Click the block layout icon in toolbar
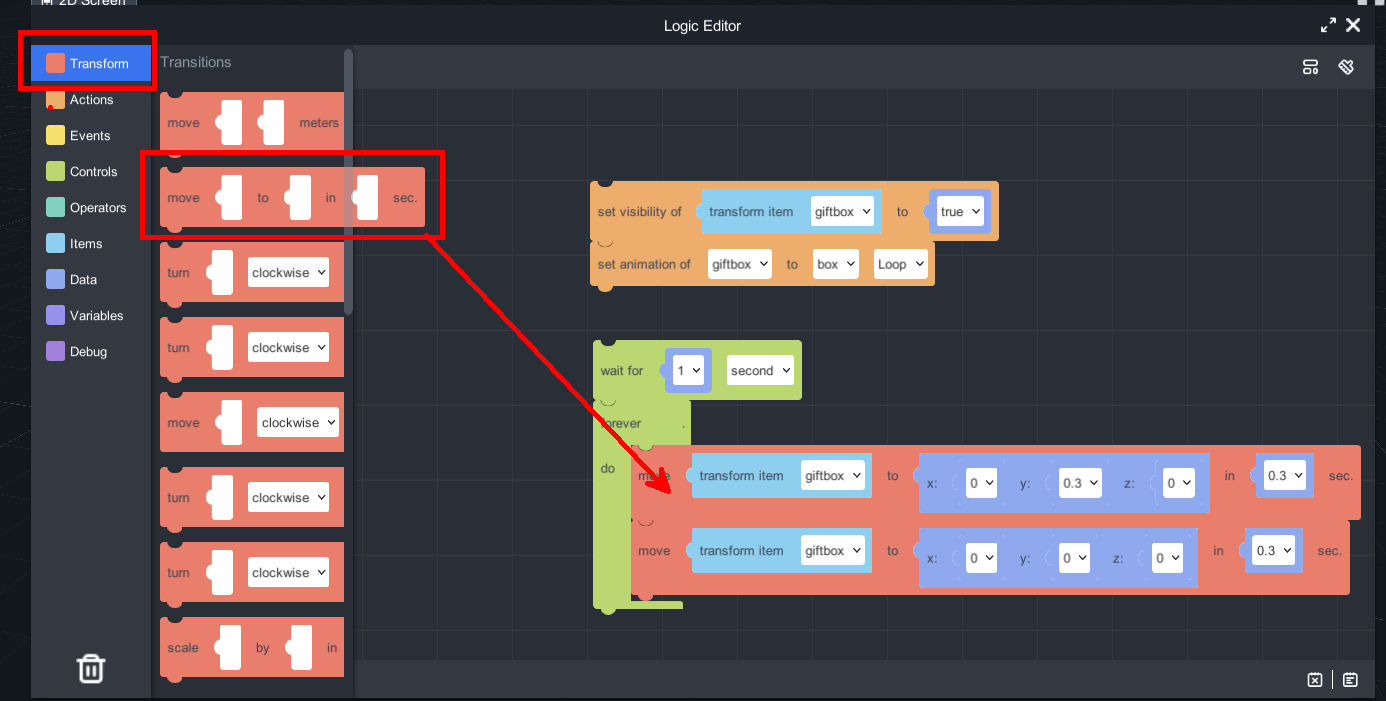 point(1310,67)
